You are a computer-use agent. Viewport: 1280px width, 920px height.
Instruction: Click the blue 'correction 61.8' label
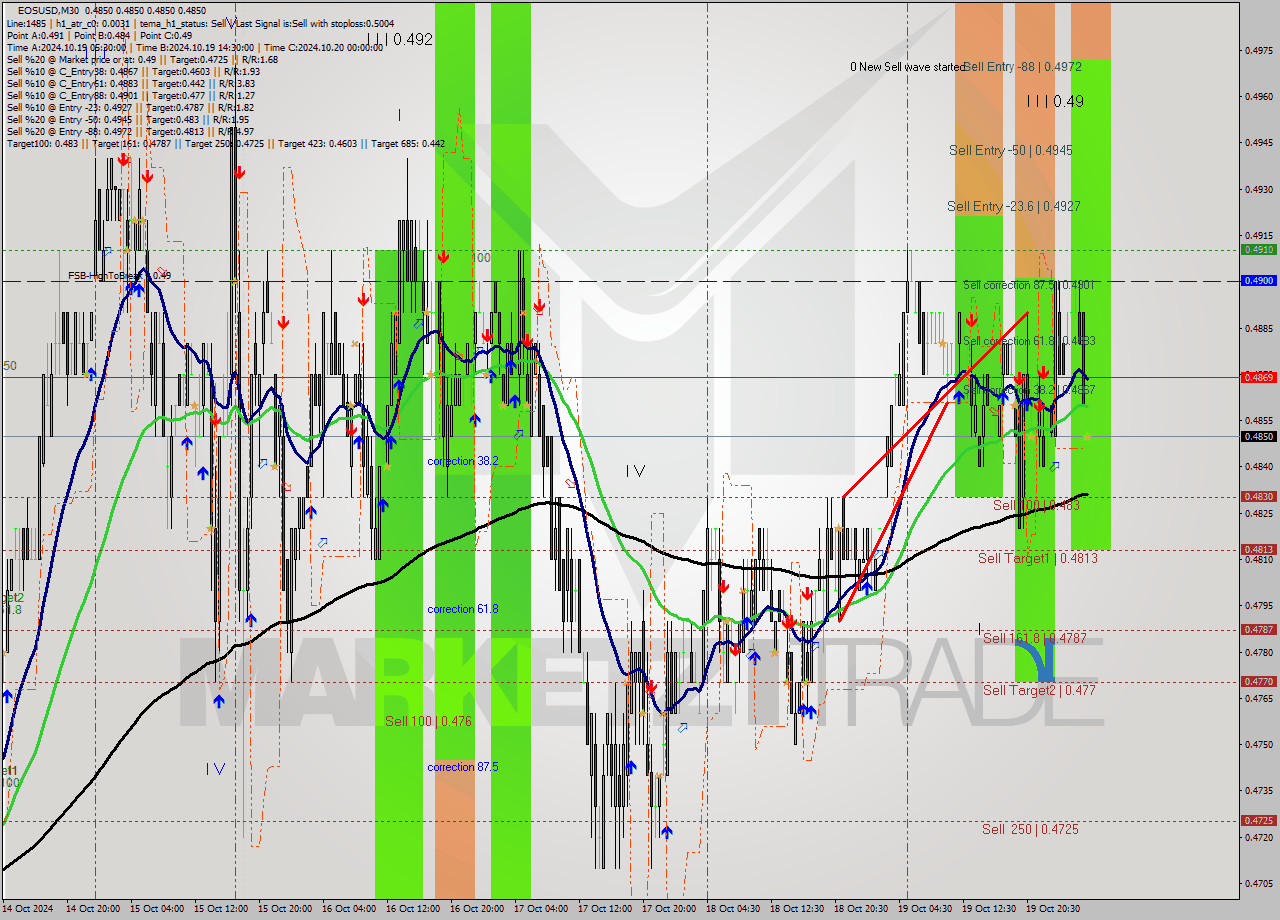click(x=462, y=609)
